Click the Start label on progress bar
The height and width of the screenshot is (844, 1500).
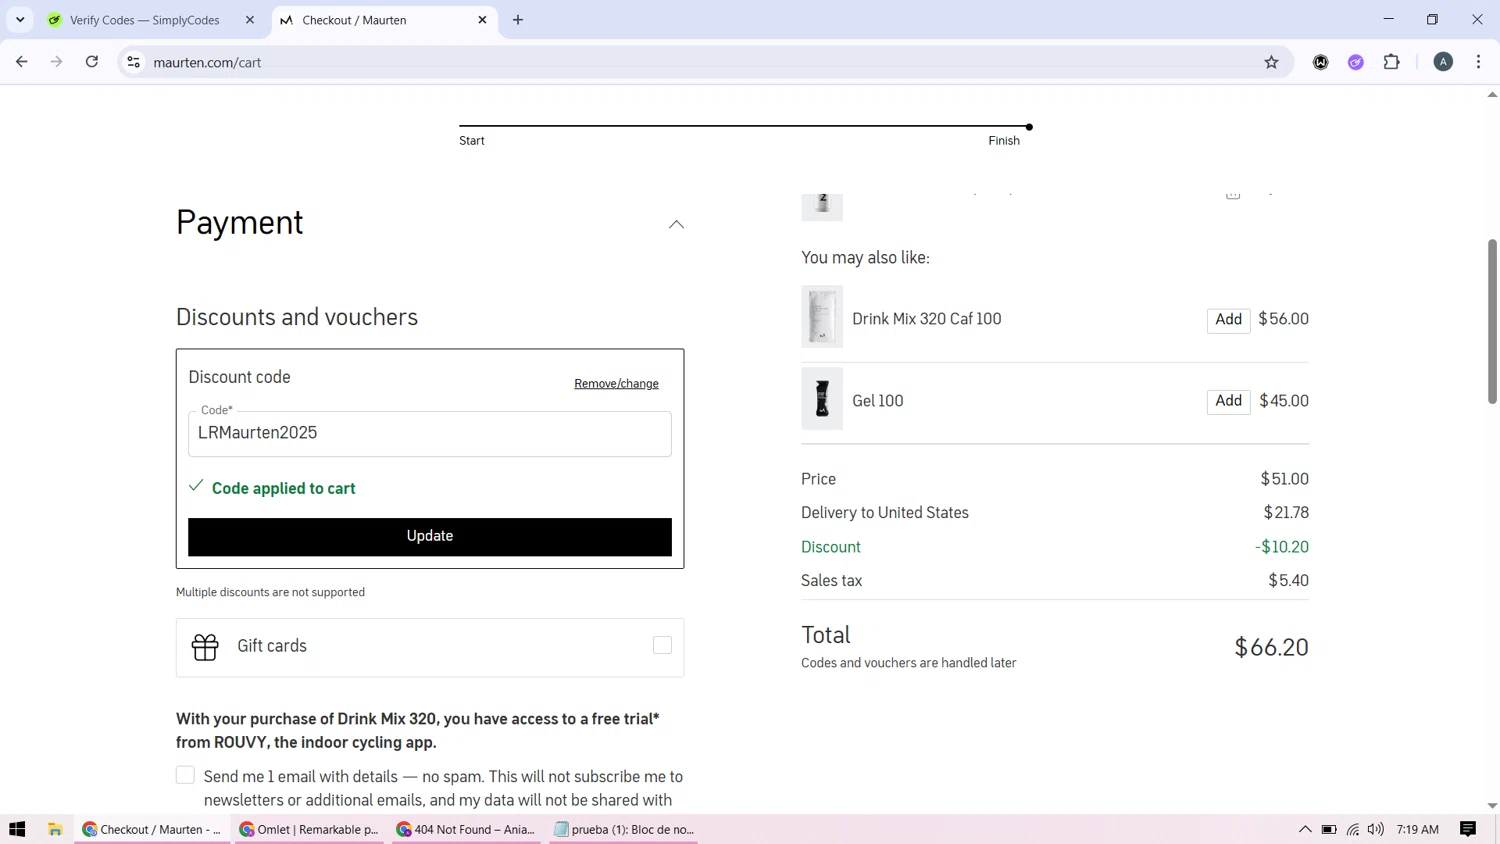click(x=472, y=141)
